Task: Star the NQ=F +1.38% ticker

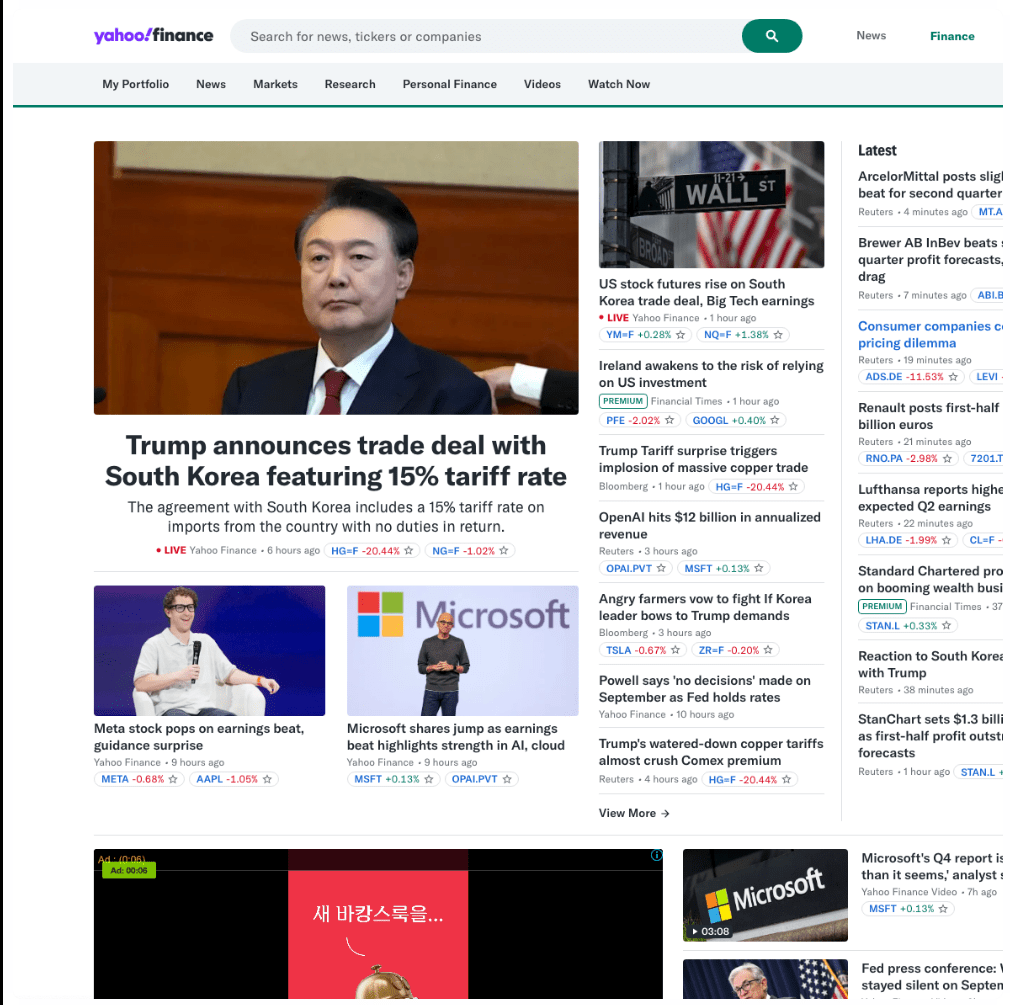Action: [778, 335]
